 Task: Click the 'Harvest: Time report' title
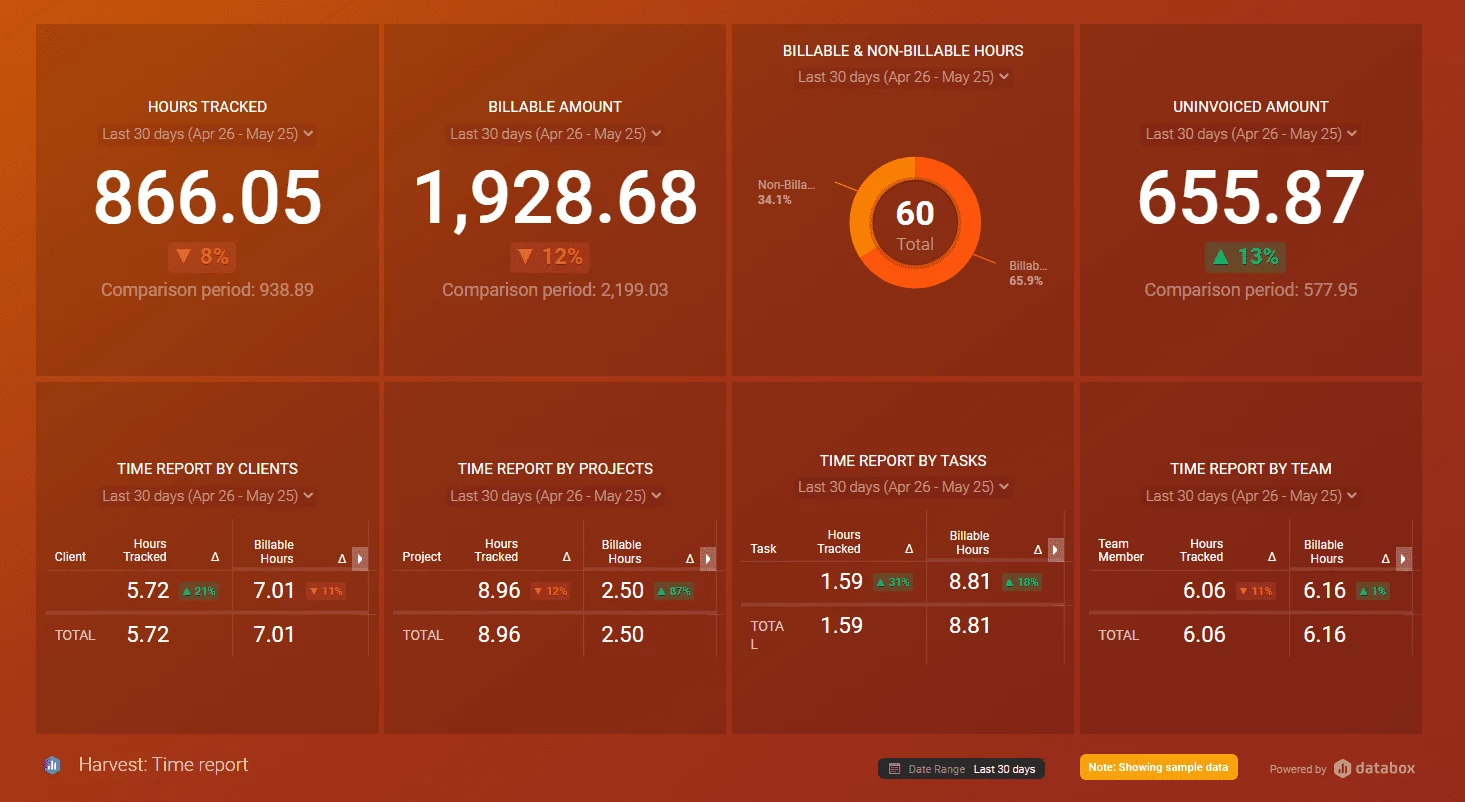click(x=164, y=765)
